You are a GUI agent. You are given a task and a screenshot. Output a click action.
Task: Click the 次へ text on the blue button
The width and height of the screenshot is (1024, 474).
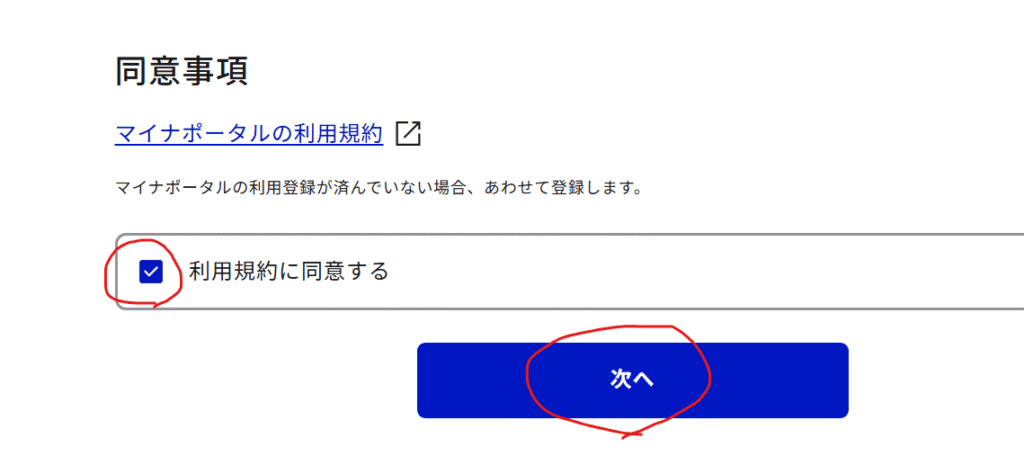(632, 380)
